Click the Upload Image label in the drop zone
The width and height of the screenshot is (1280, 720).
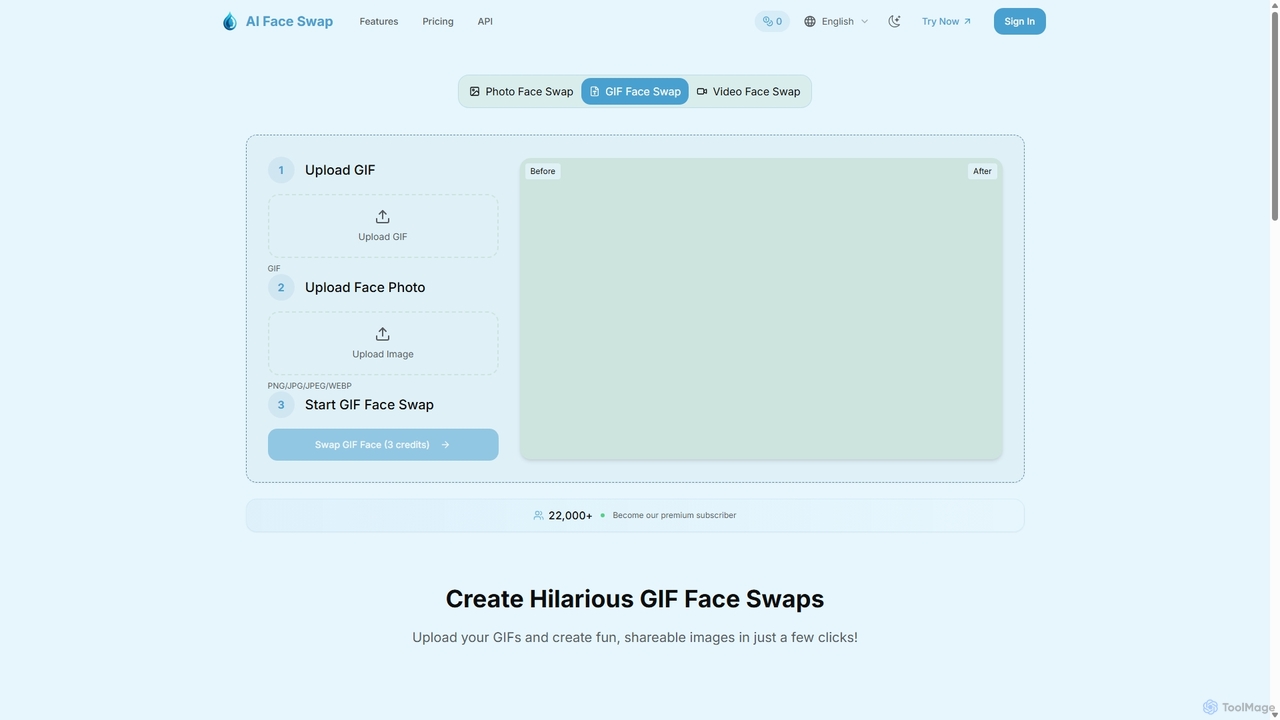[x=383, y=354]
